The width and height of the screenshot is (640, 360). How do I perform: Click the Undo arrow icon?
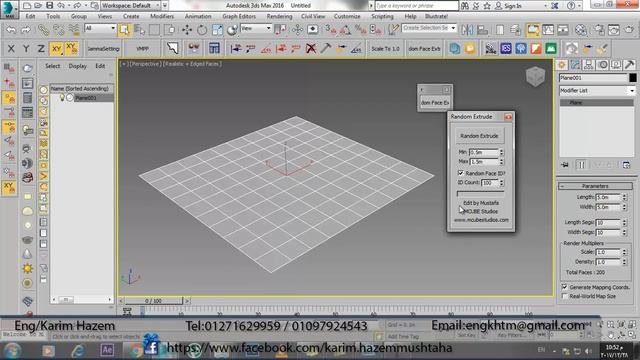(x=11, y=29)
